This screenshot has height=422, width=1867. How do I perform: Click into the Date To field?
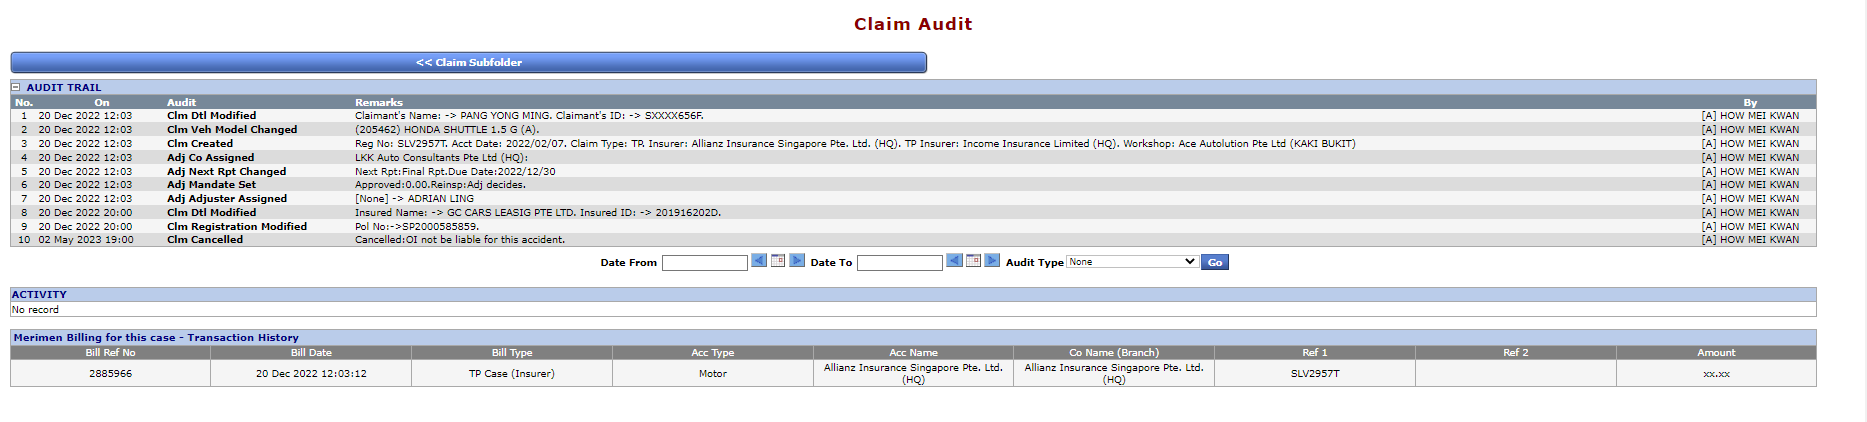click(899, 263)
